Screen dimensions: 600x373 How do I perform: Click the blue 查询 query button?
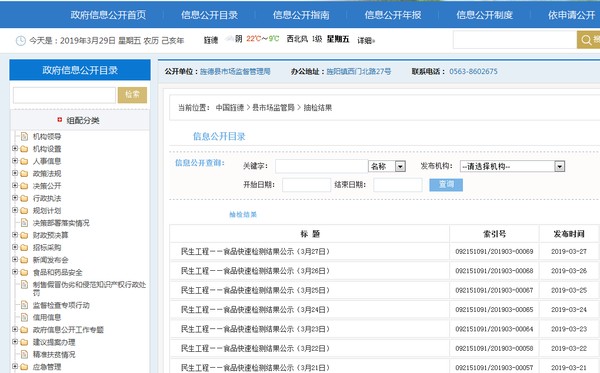pyautogui.click(x=446, y=185)
